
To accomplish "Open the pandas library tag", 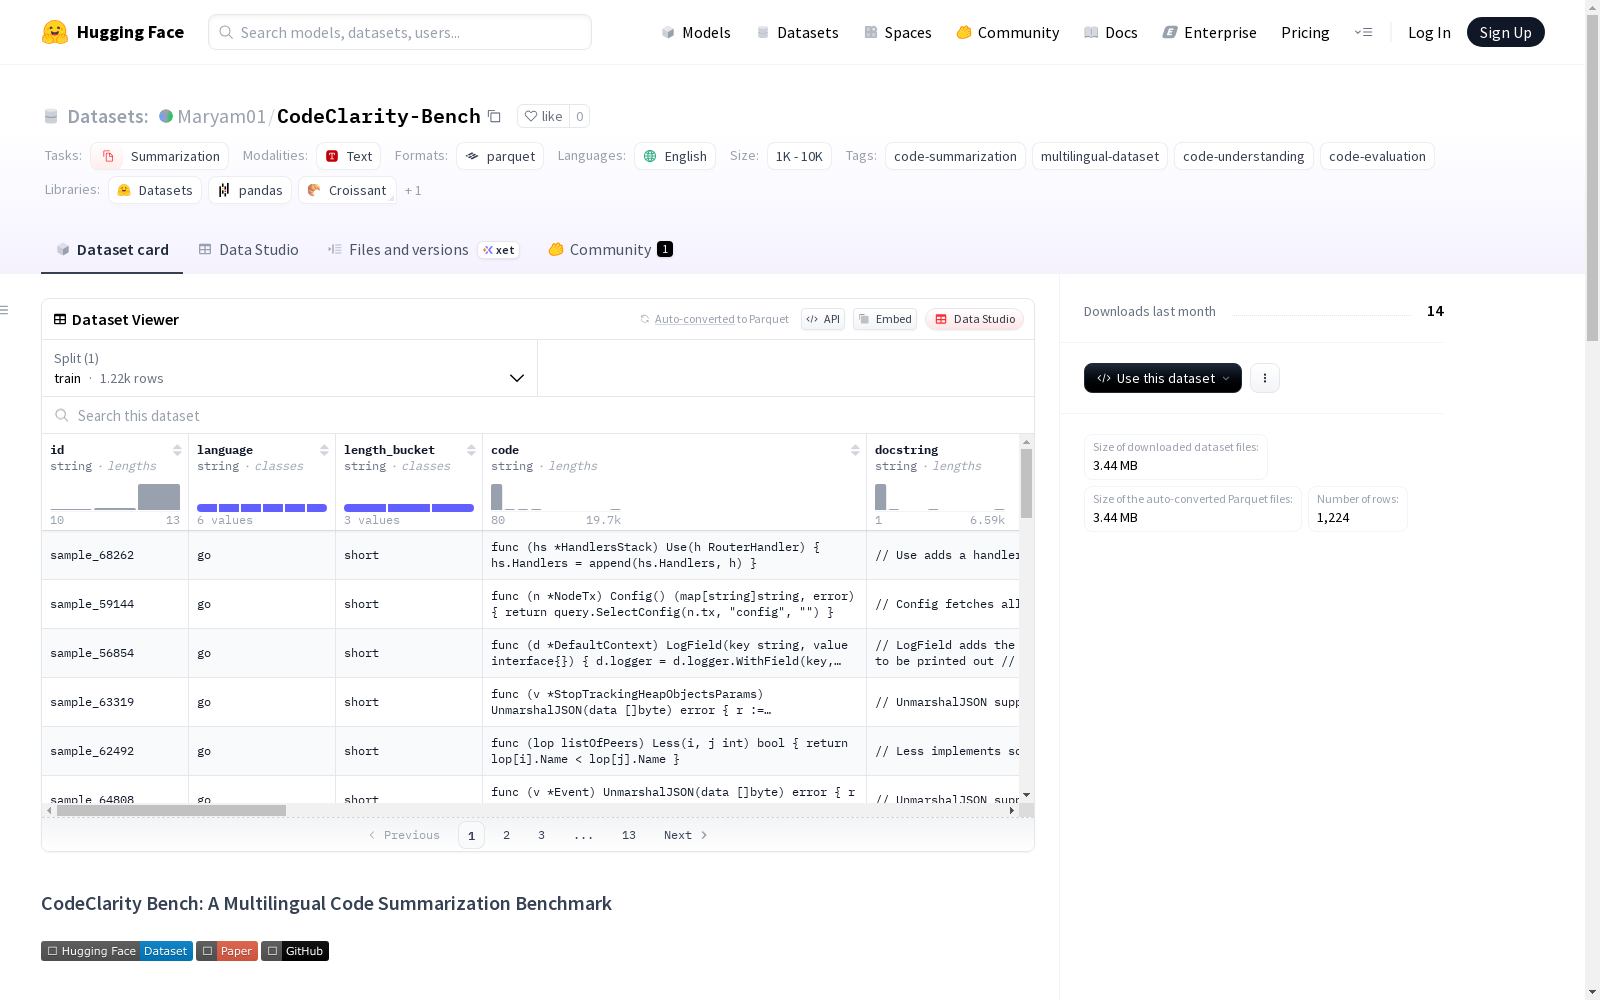I will tap(250, 190).
